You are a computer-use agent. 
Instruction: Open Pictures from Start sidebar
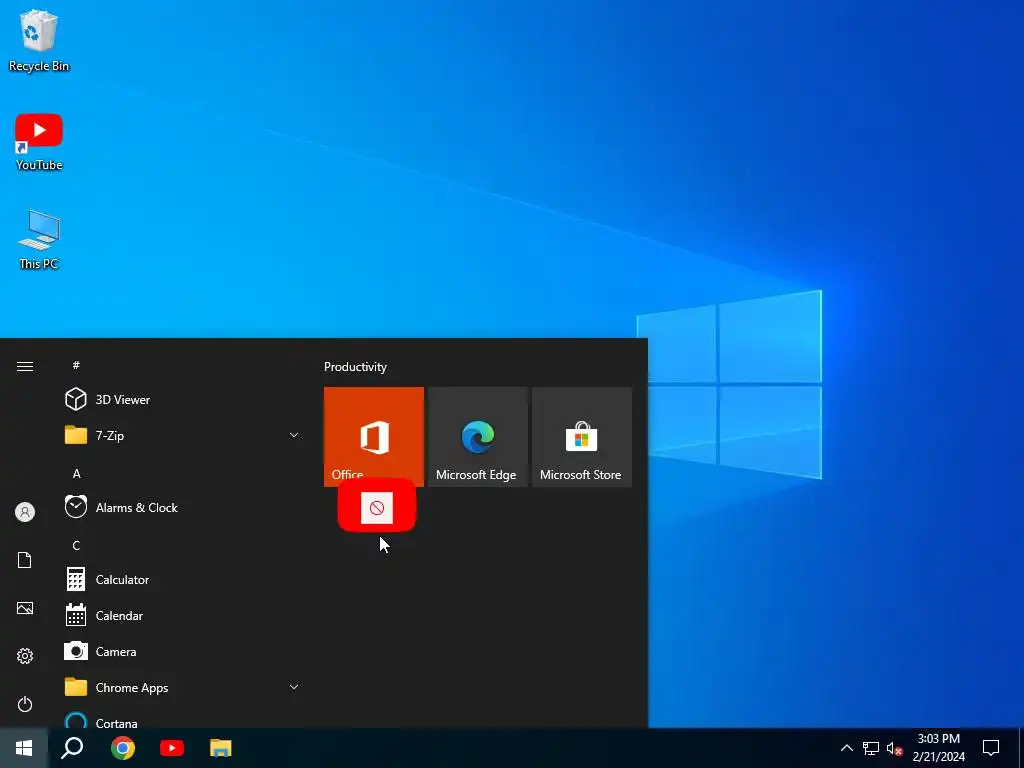pyautogui.click(x=25, y=608)
